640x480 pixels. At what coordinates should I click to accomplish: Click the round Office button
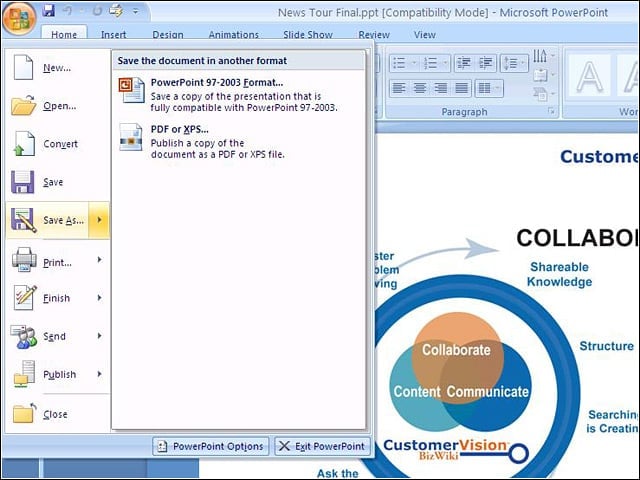(19, 18)
